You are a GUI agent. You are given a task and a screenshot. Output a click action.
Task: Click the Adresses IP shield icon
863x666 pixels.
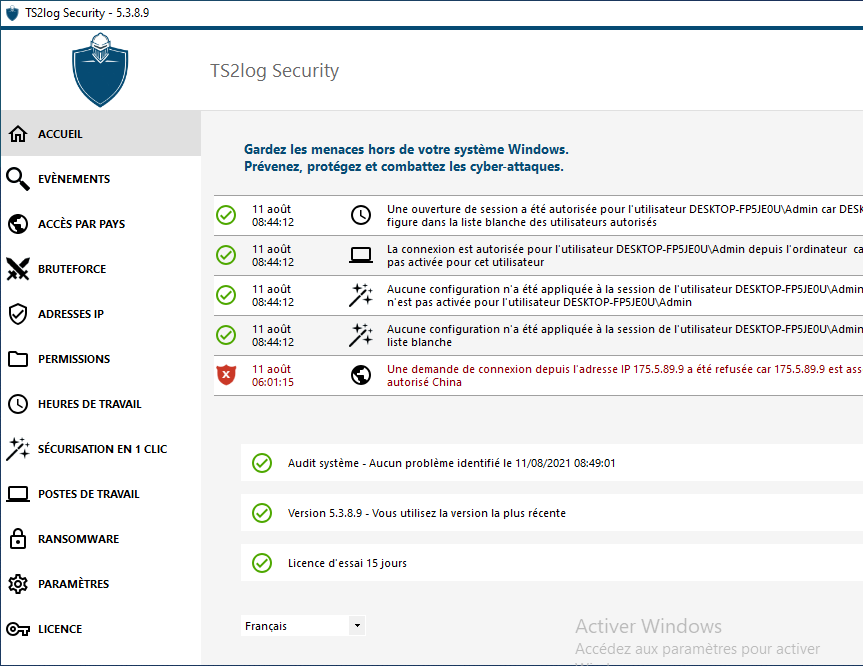click(18, 314)
